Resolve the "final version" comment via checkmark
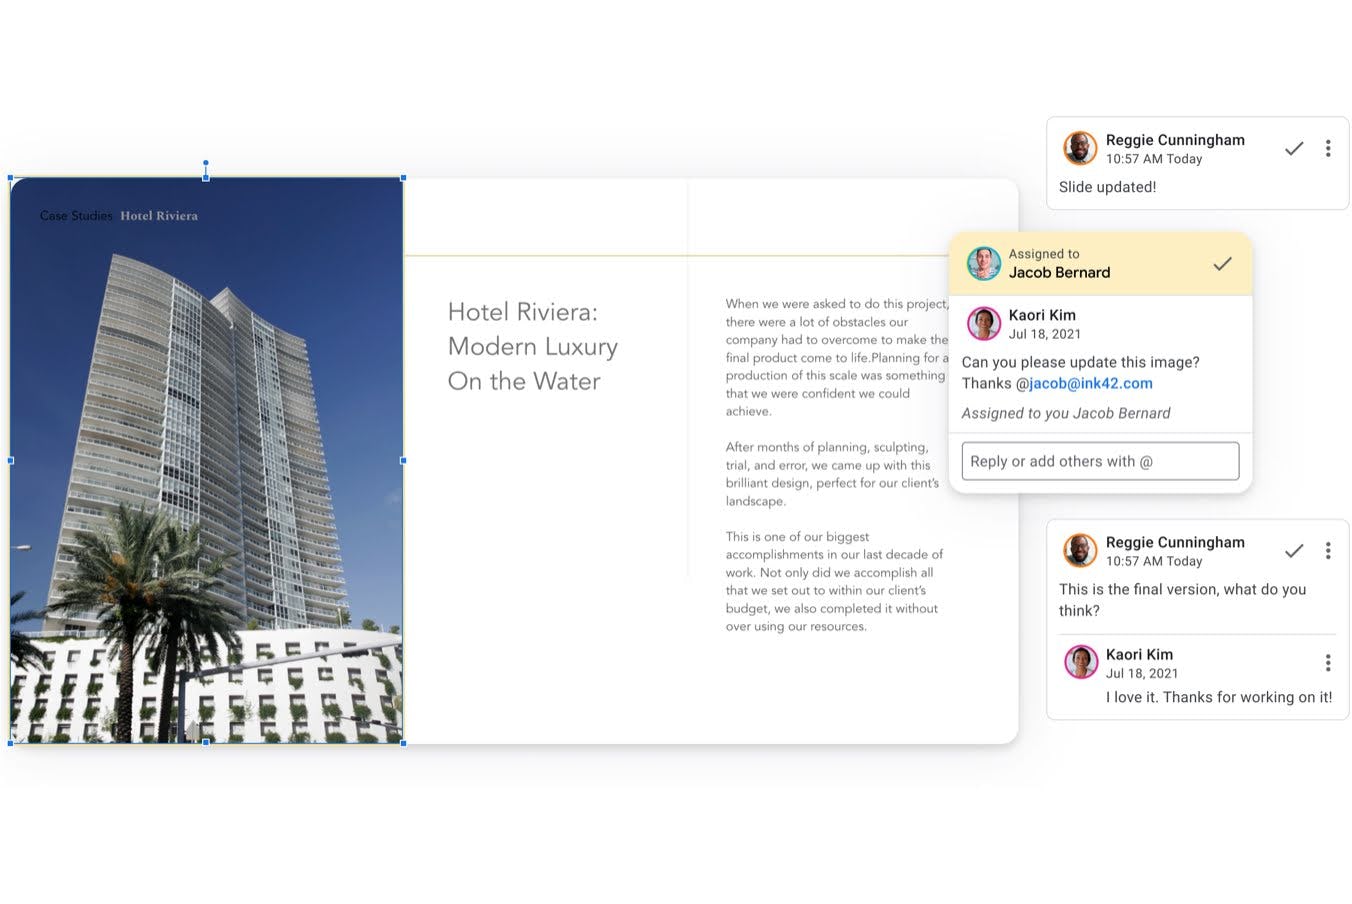The width and height of the screenshot is (1352, 904). coord(1294,550)
